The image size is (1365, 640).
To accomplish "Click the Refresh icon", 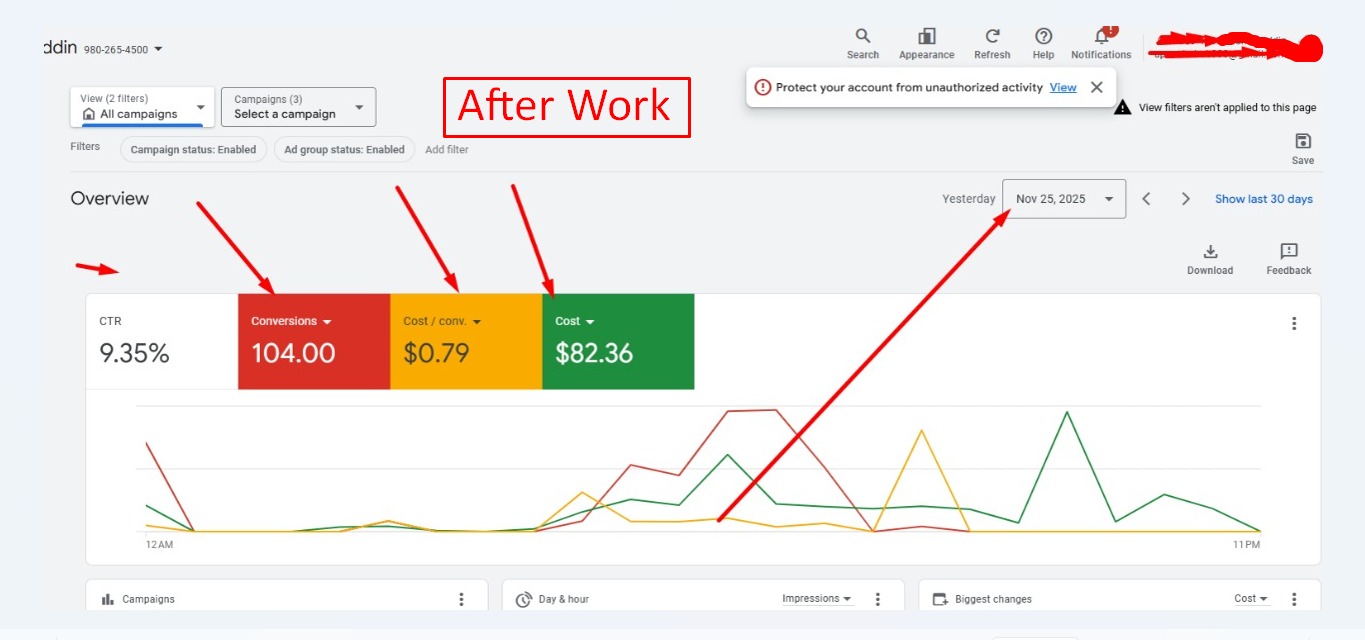I will click(992, 37).
